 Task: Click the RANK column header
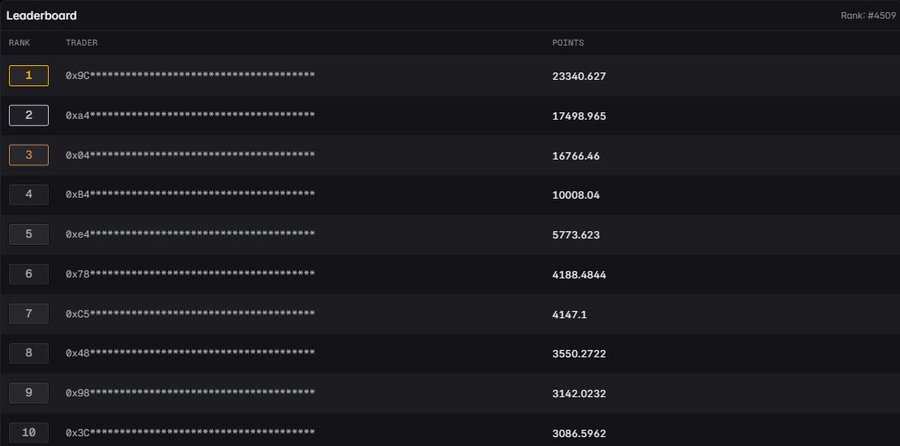tap(19, 43)
